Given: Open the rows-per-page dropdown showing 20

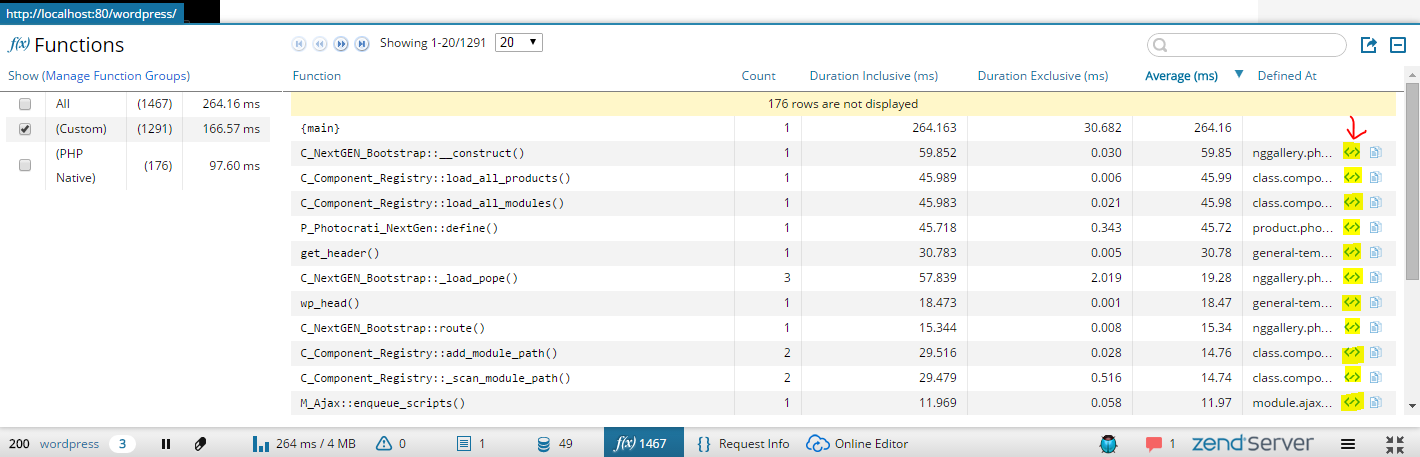Looking at the screenshot, I should tap(519, 42).
